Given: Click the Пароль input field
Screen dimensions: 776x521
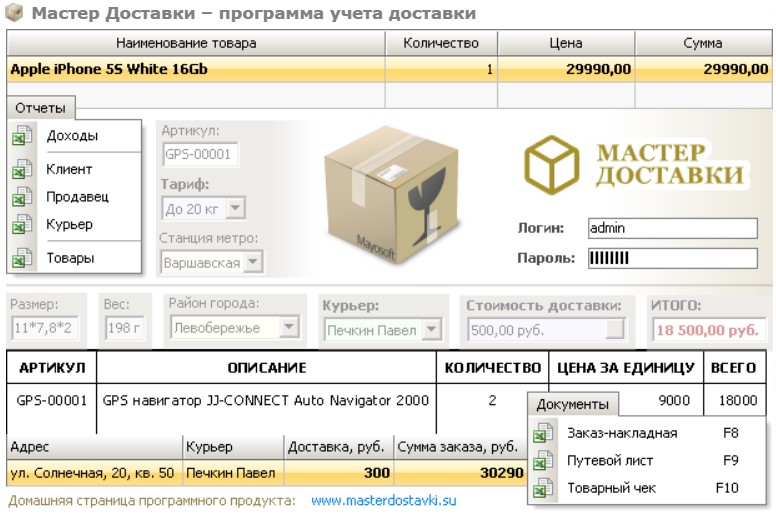Looking at the screenshot, I should click(673, 258).
